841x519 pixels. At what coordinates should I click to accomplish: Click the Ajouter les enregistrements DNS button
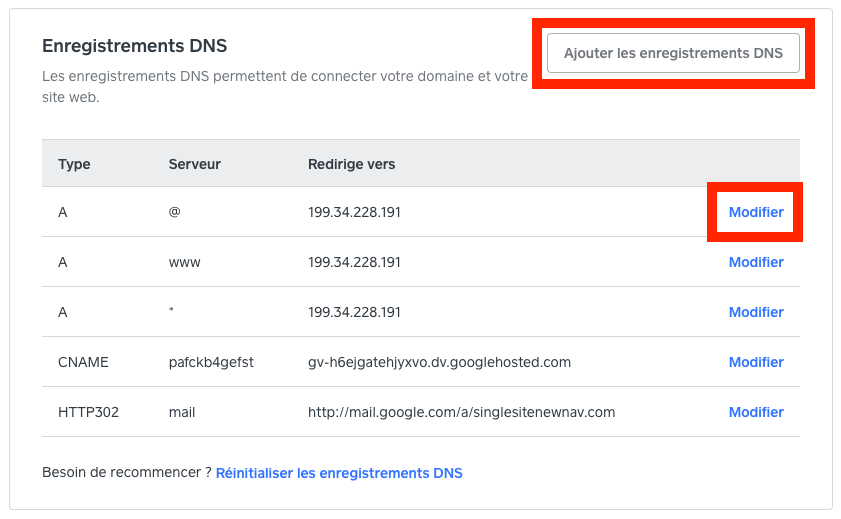[673, 53]
